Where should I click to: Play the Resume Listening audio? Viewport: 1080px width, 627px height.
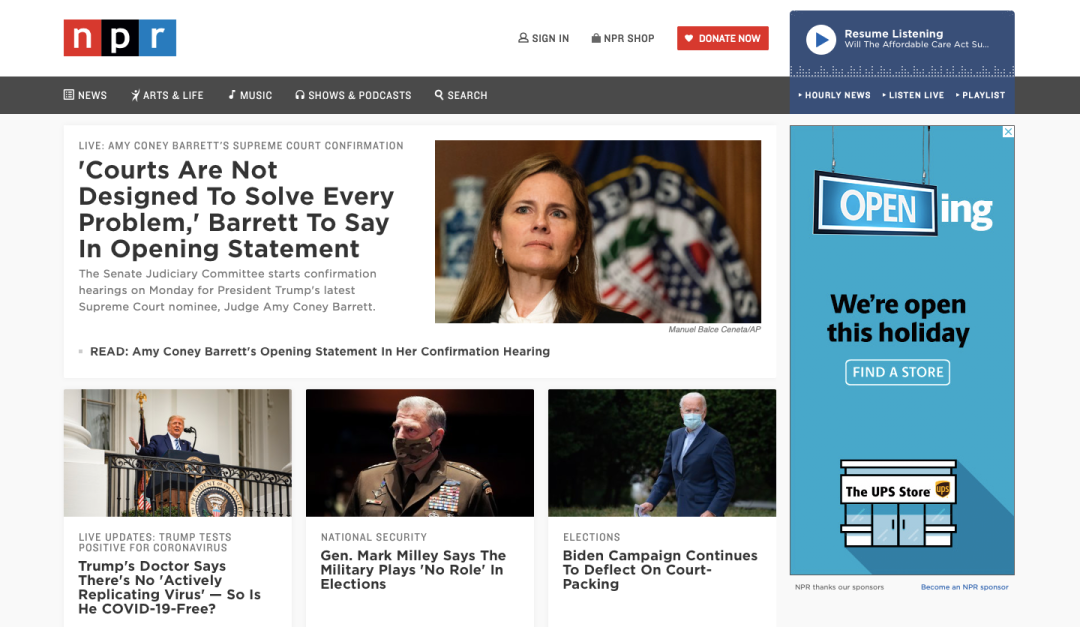[x=821, y=40]
